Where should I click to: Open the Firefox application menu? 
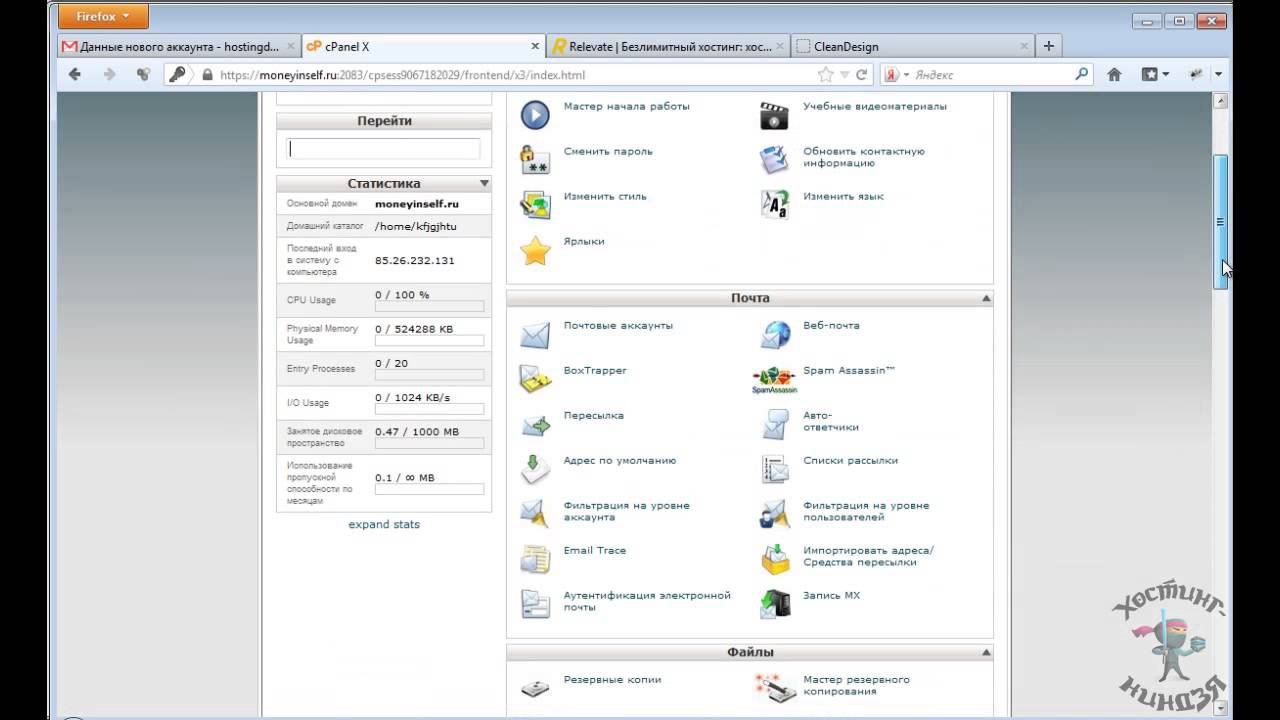[x=103, y=16]
